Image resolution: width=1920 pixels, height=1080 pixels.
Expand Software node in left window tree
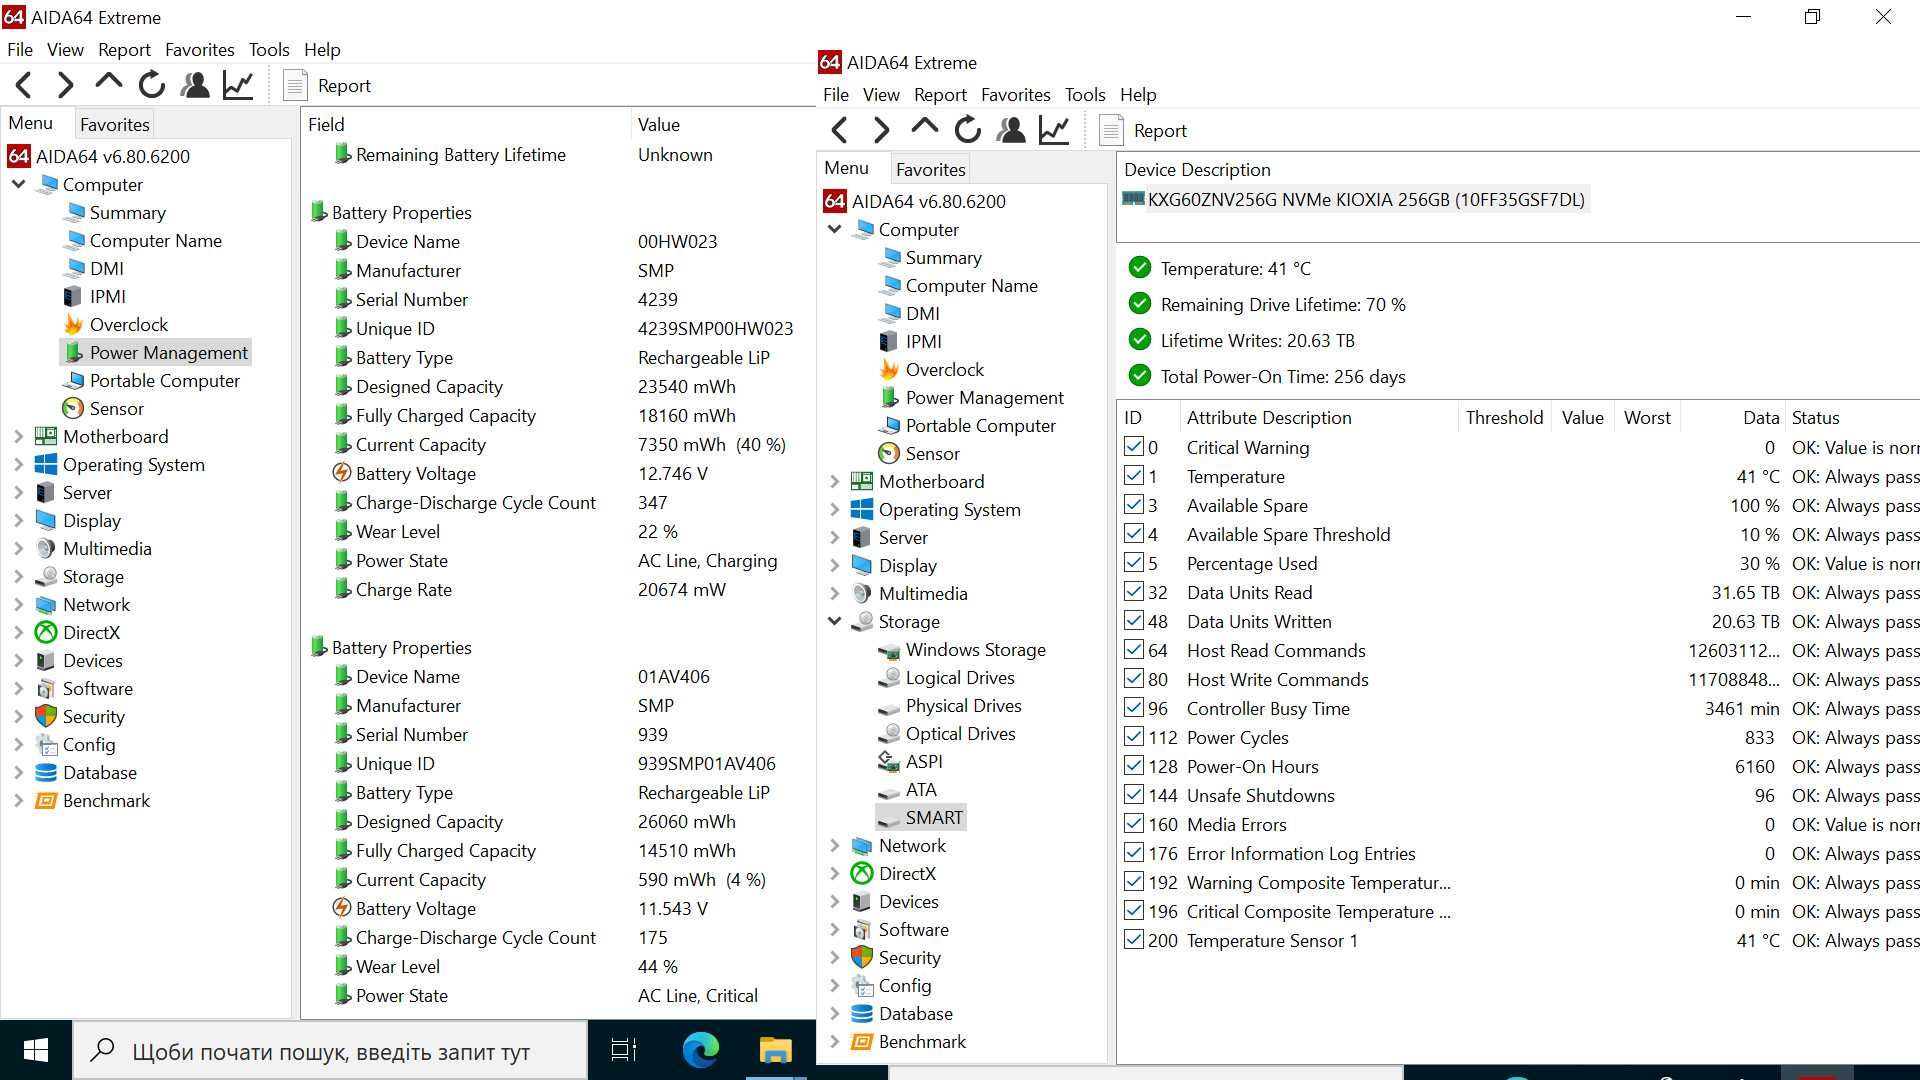pyautogui.click(x=18, y=688)
